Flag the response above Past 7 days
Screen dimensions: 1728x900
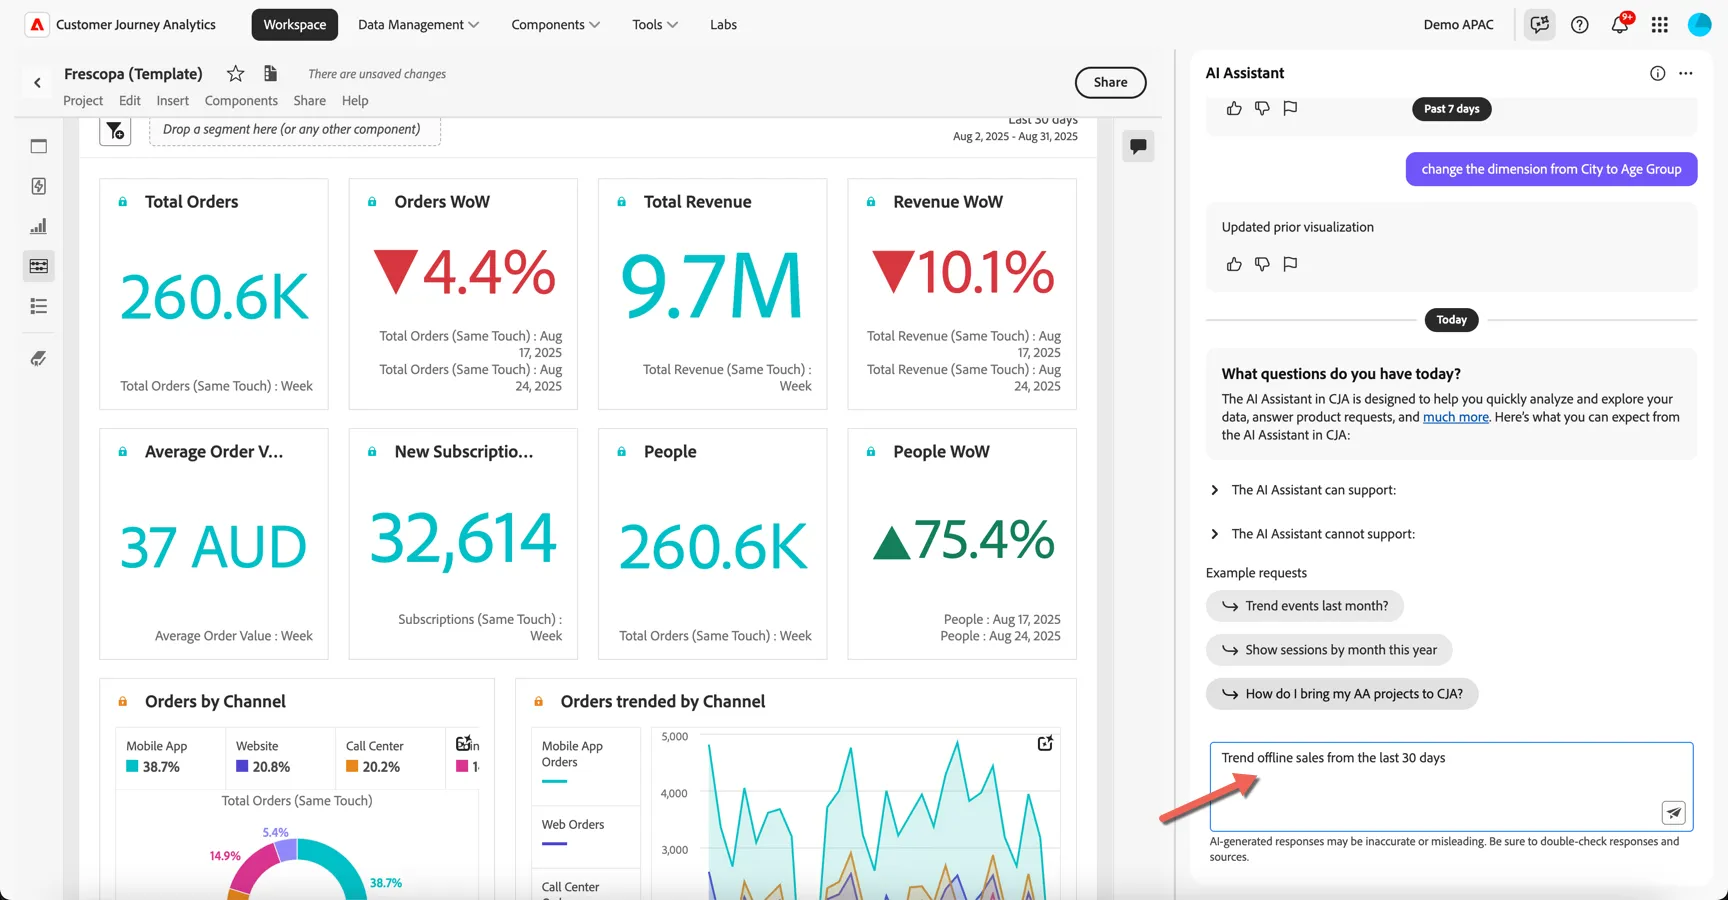coord(1290,108)
